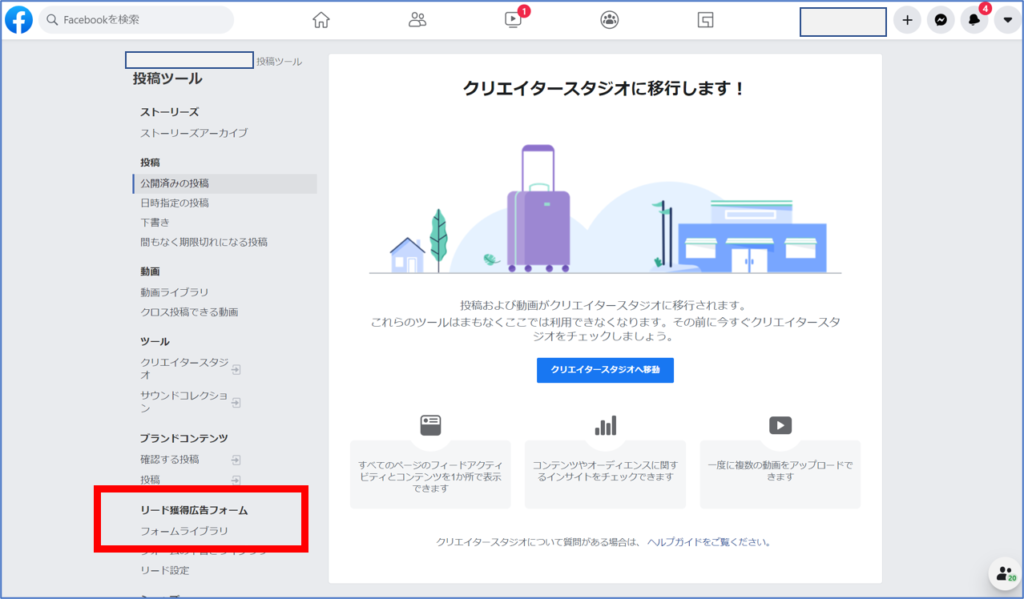Click the insights bar chart icon

(x=605, y=426)
